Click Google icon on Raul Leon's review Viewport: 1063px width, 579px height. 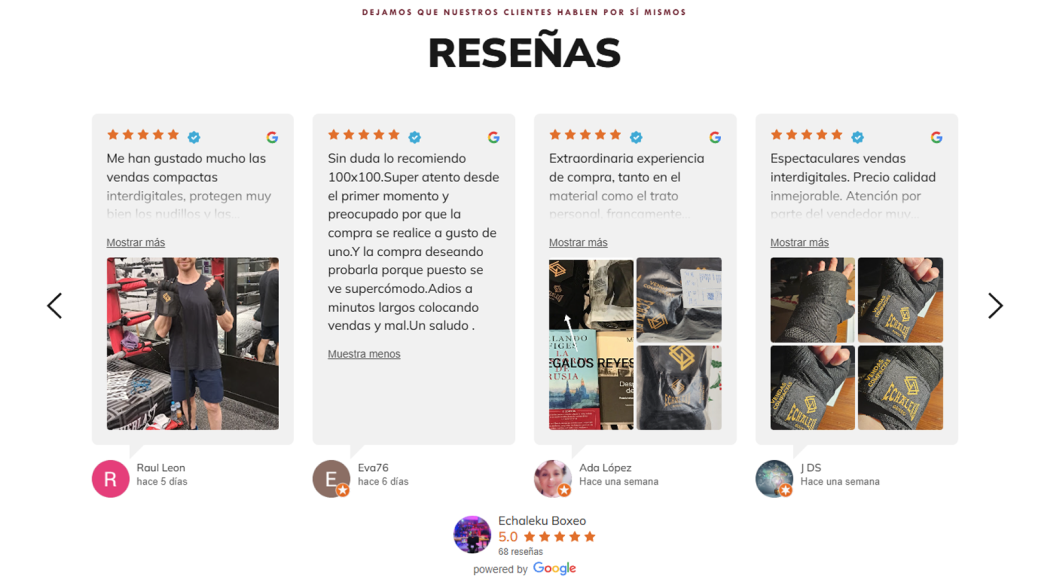(272, 138)
